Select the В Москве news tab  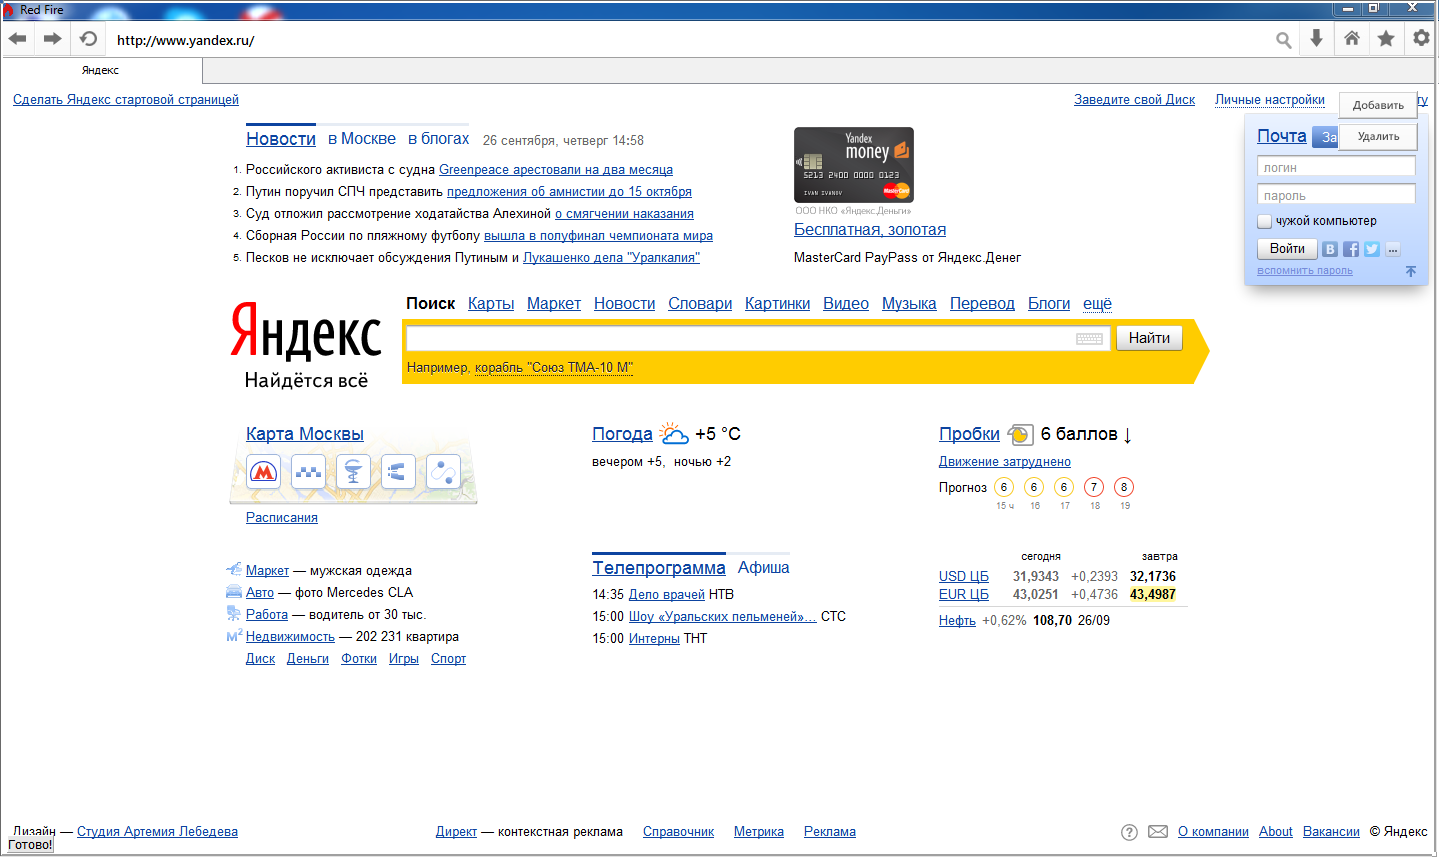(x=362, y=139)
